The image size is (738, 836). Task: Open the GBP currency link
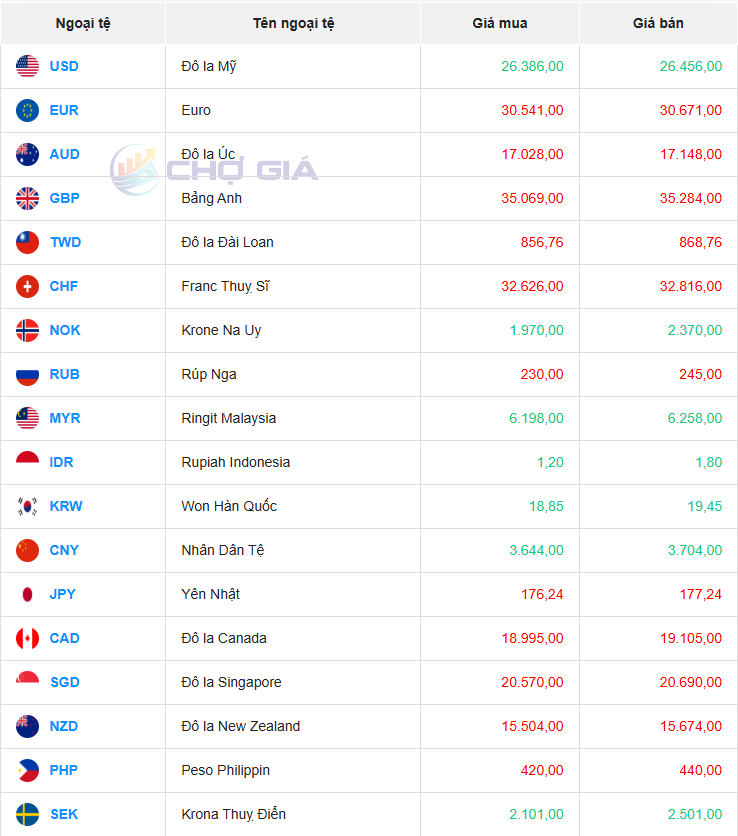pyautogui.click(x=64, y=199)
